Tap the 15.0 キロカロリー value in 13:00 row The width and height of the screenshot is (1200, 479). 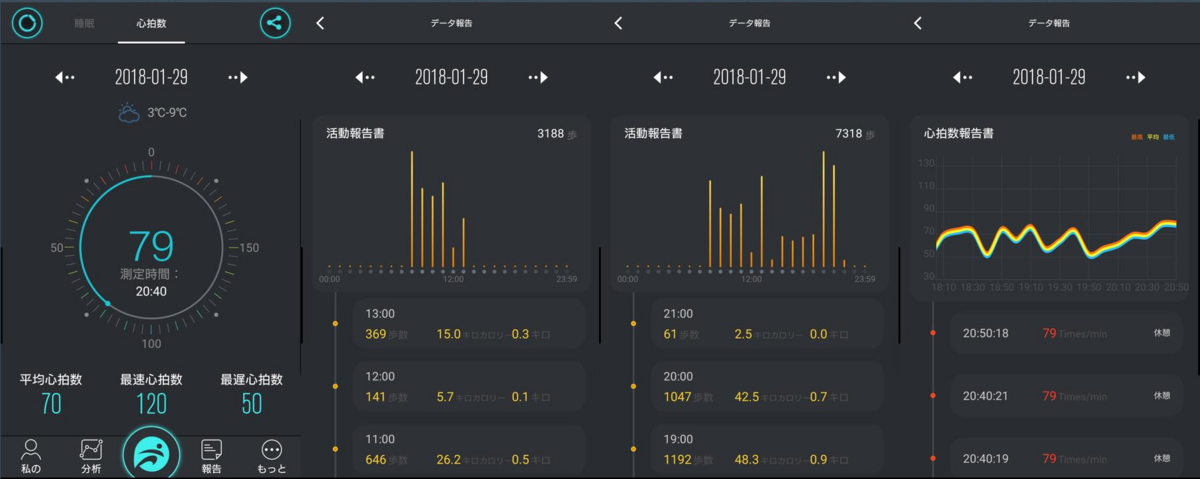click(468, 334)
